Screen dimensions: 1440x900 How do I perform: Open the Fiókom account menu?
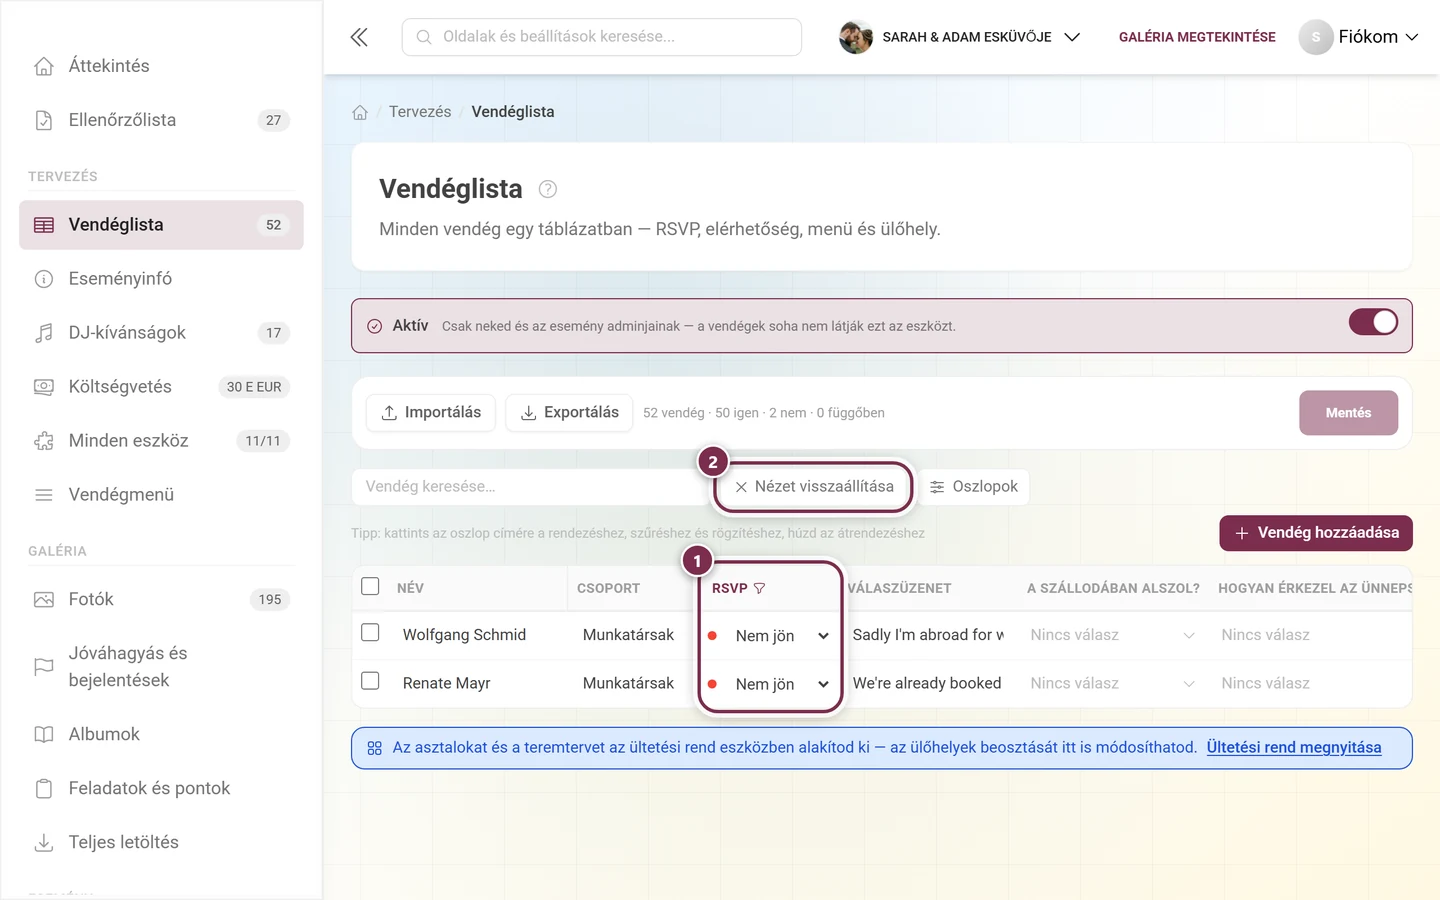[x=1359, y=37]
